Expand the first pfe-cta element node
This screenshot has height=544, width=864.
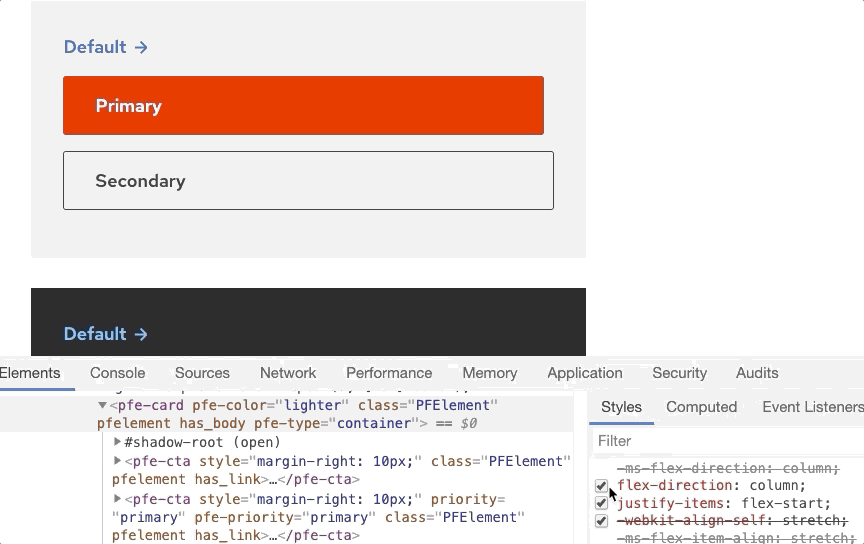[x=117, y=460]
